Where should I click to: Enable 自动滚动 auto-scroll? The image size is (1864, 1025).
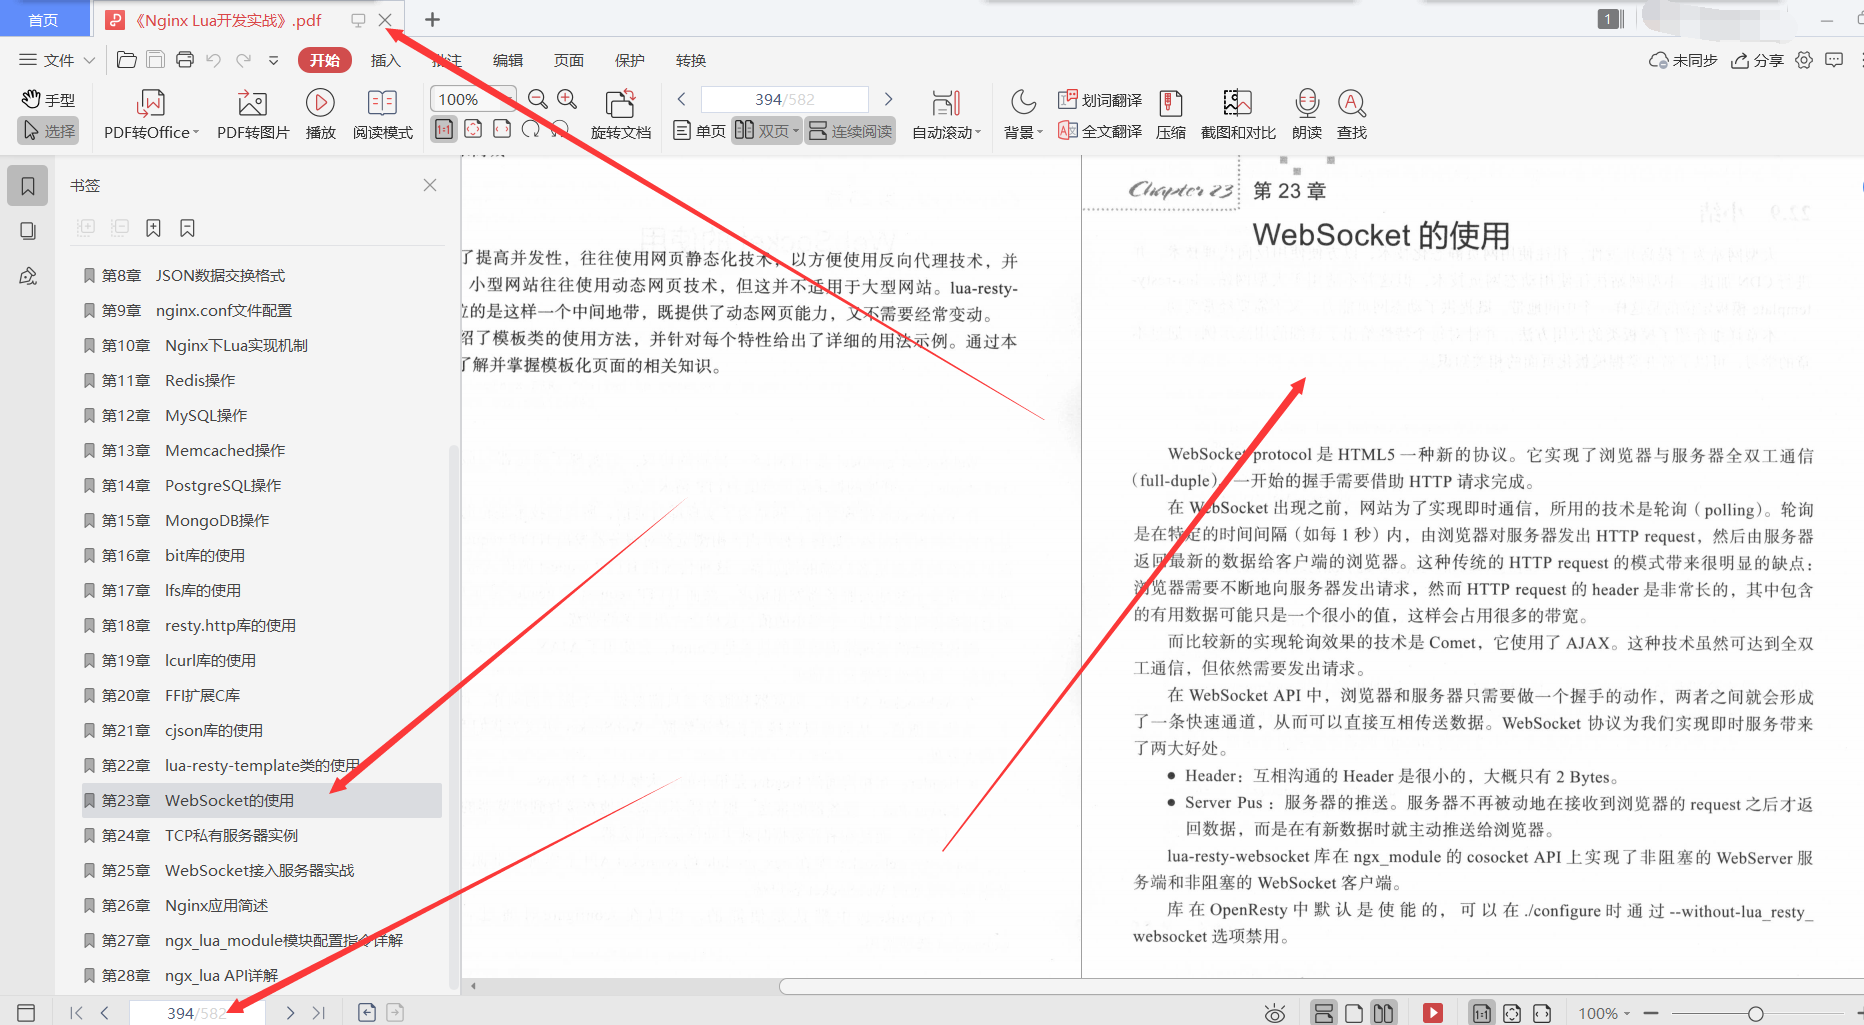click(944, 113)
